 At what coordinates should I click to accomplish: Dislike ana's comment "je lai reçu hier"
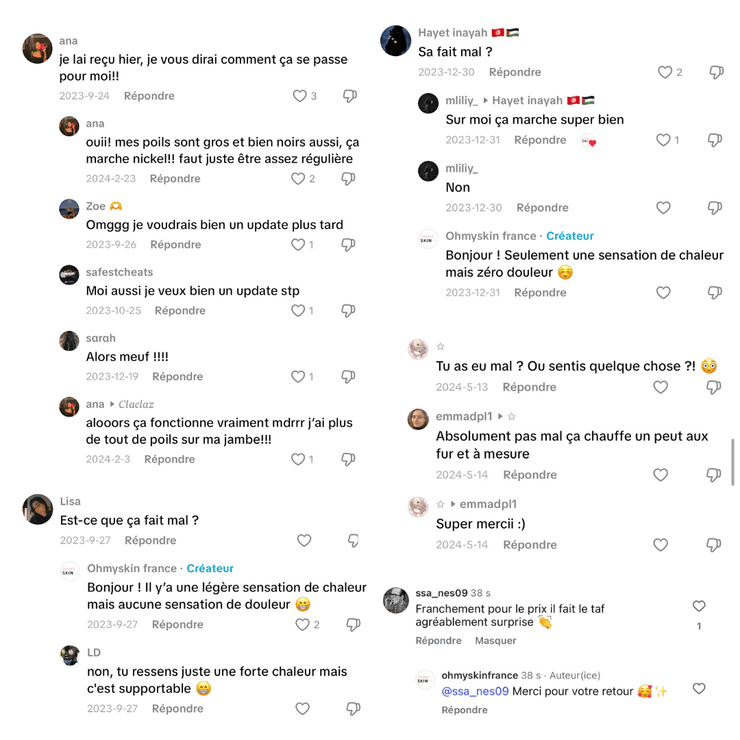click(x=349, y=96)
